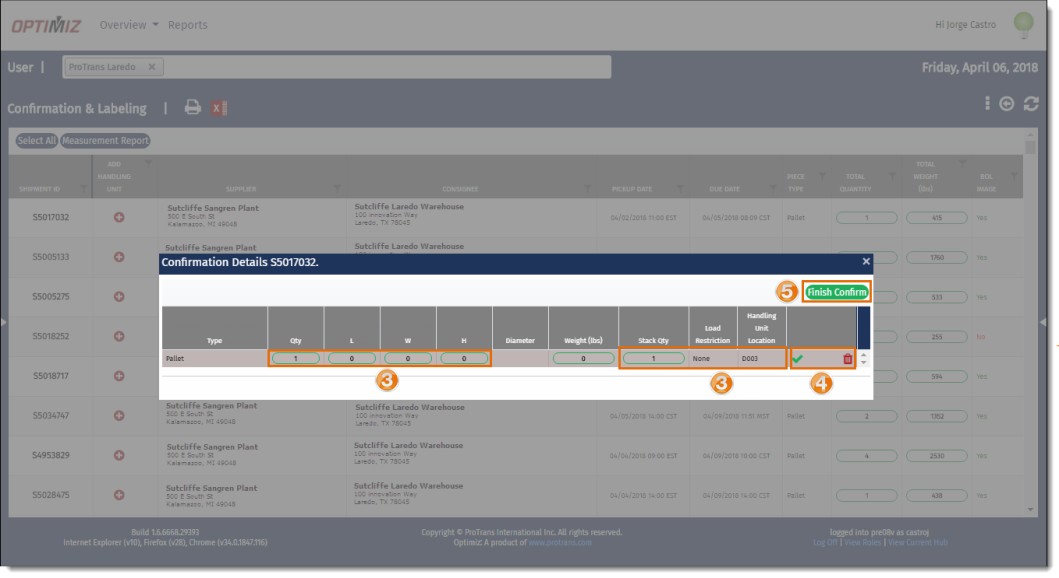Click the Finish Confirm button
This screenshot has width=1059, height=578.
[x=837, y=292]
